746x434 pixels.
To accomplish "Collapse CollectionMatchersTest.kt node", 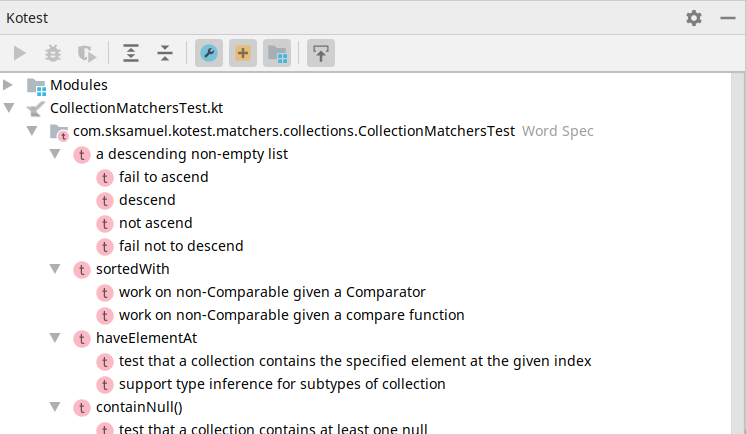I will [x=9, y=108].
